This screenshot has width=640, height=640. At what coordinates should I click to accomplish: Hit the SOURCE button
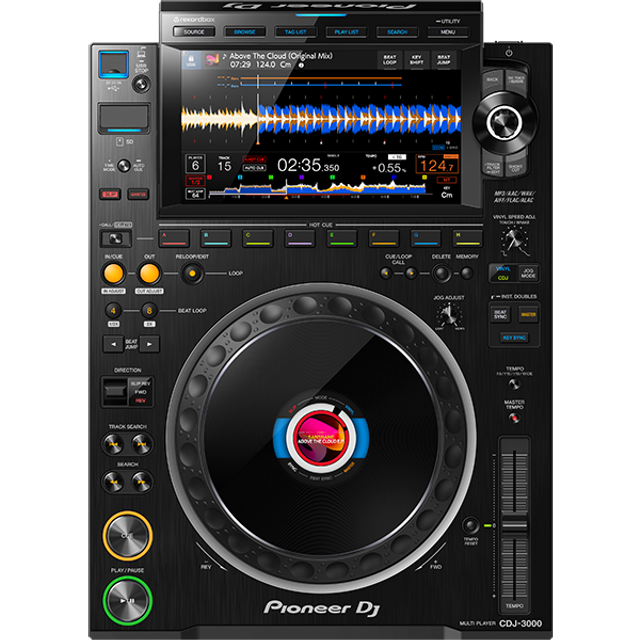194,32
